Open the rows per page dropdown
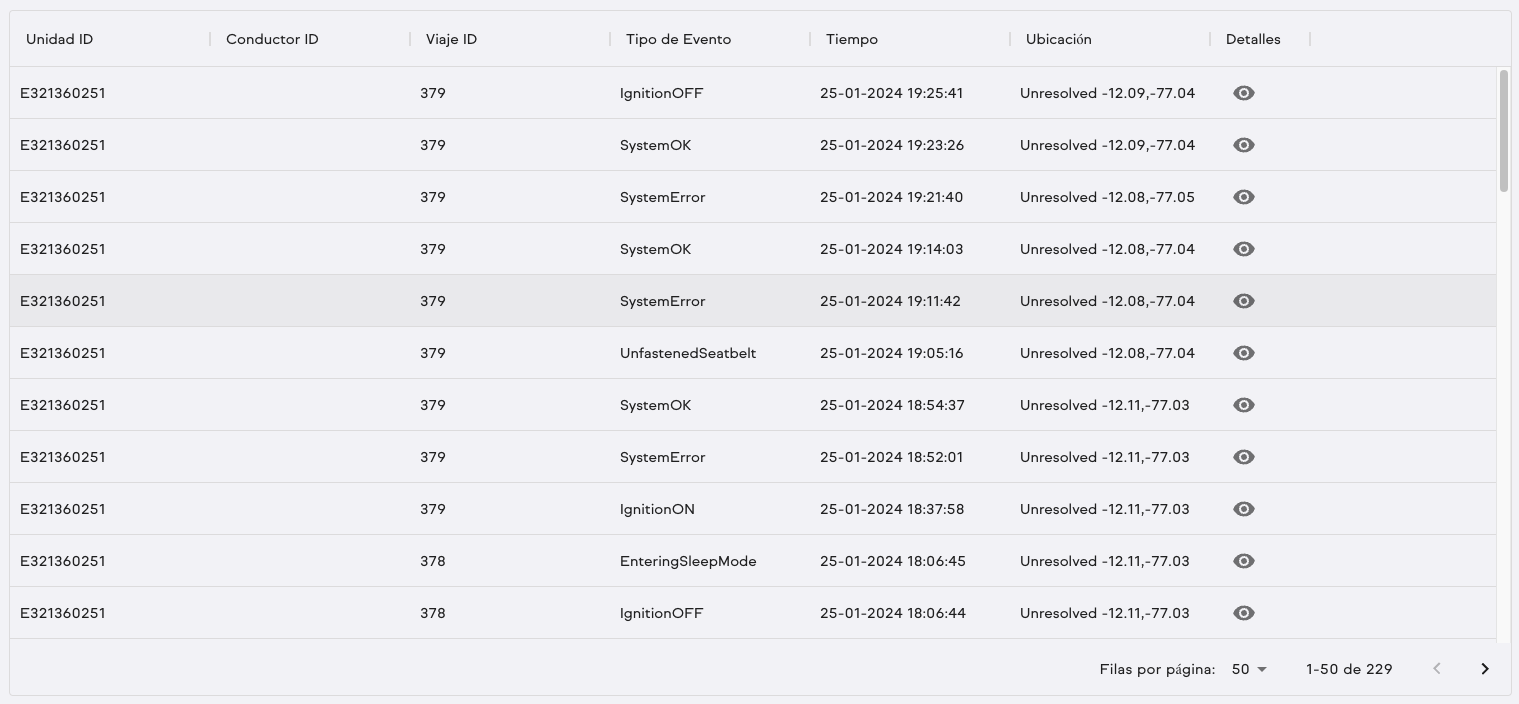This screenshot has height=704, width=1519. (1249, 669)
